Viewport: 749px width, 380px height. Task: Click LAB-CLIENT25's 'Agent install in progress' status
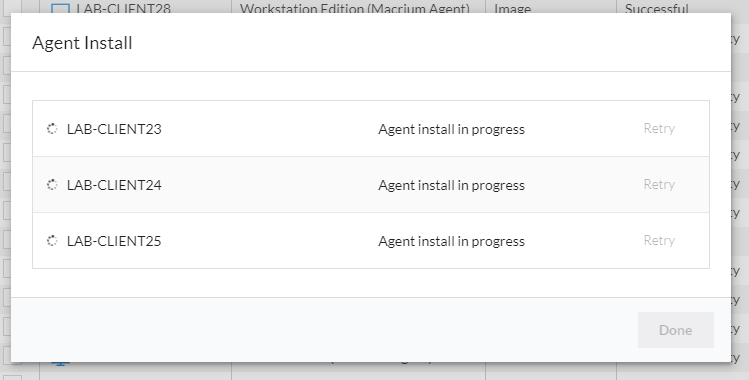tap(451, 242)
